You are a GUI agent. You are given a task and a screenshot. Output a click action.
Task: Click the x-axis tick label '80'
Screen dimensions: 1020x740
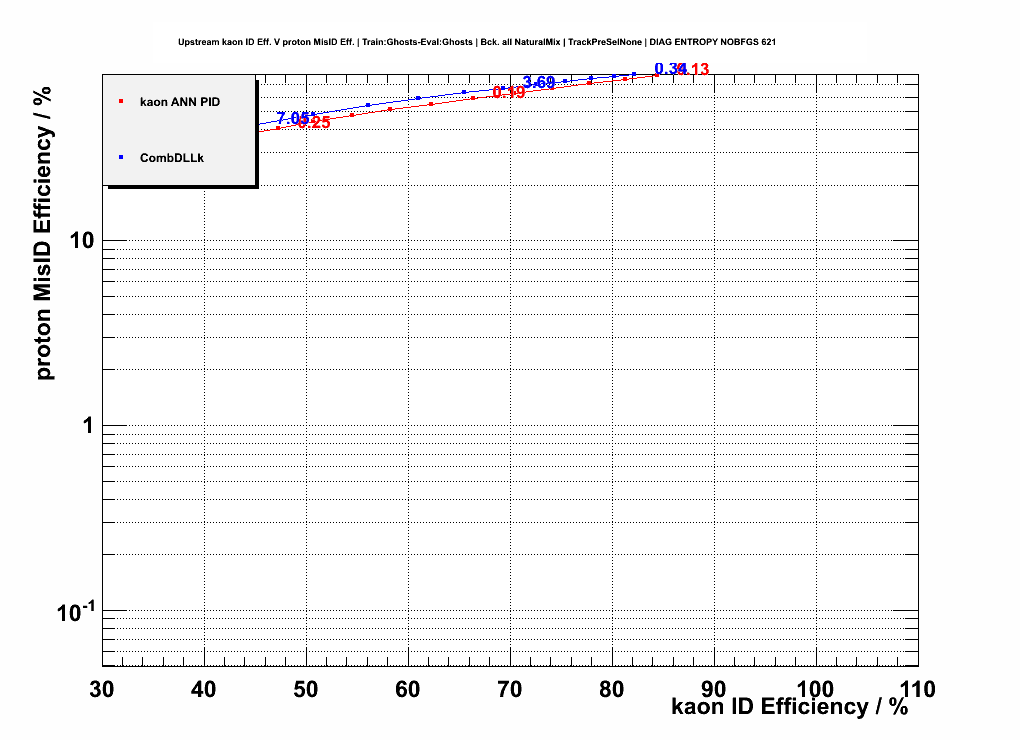(612, 689)
